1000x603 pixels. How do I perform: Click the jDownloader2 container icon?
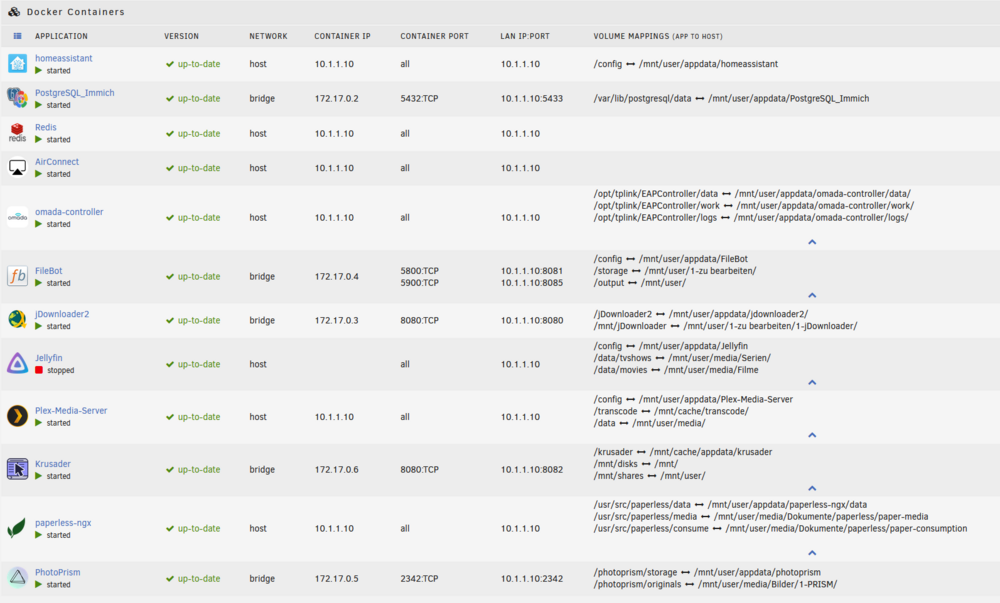[17, 319]
